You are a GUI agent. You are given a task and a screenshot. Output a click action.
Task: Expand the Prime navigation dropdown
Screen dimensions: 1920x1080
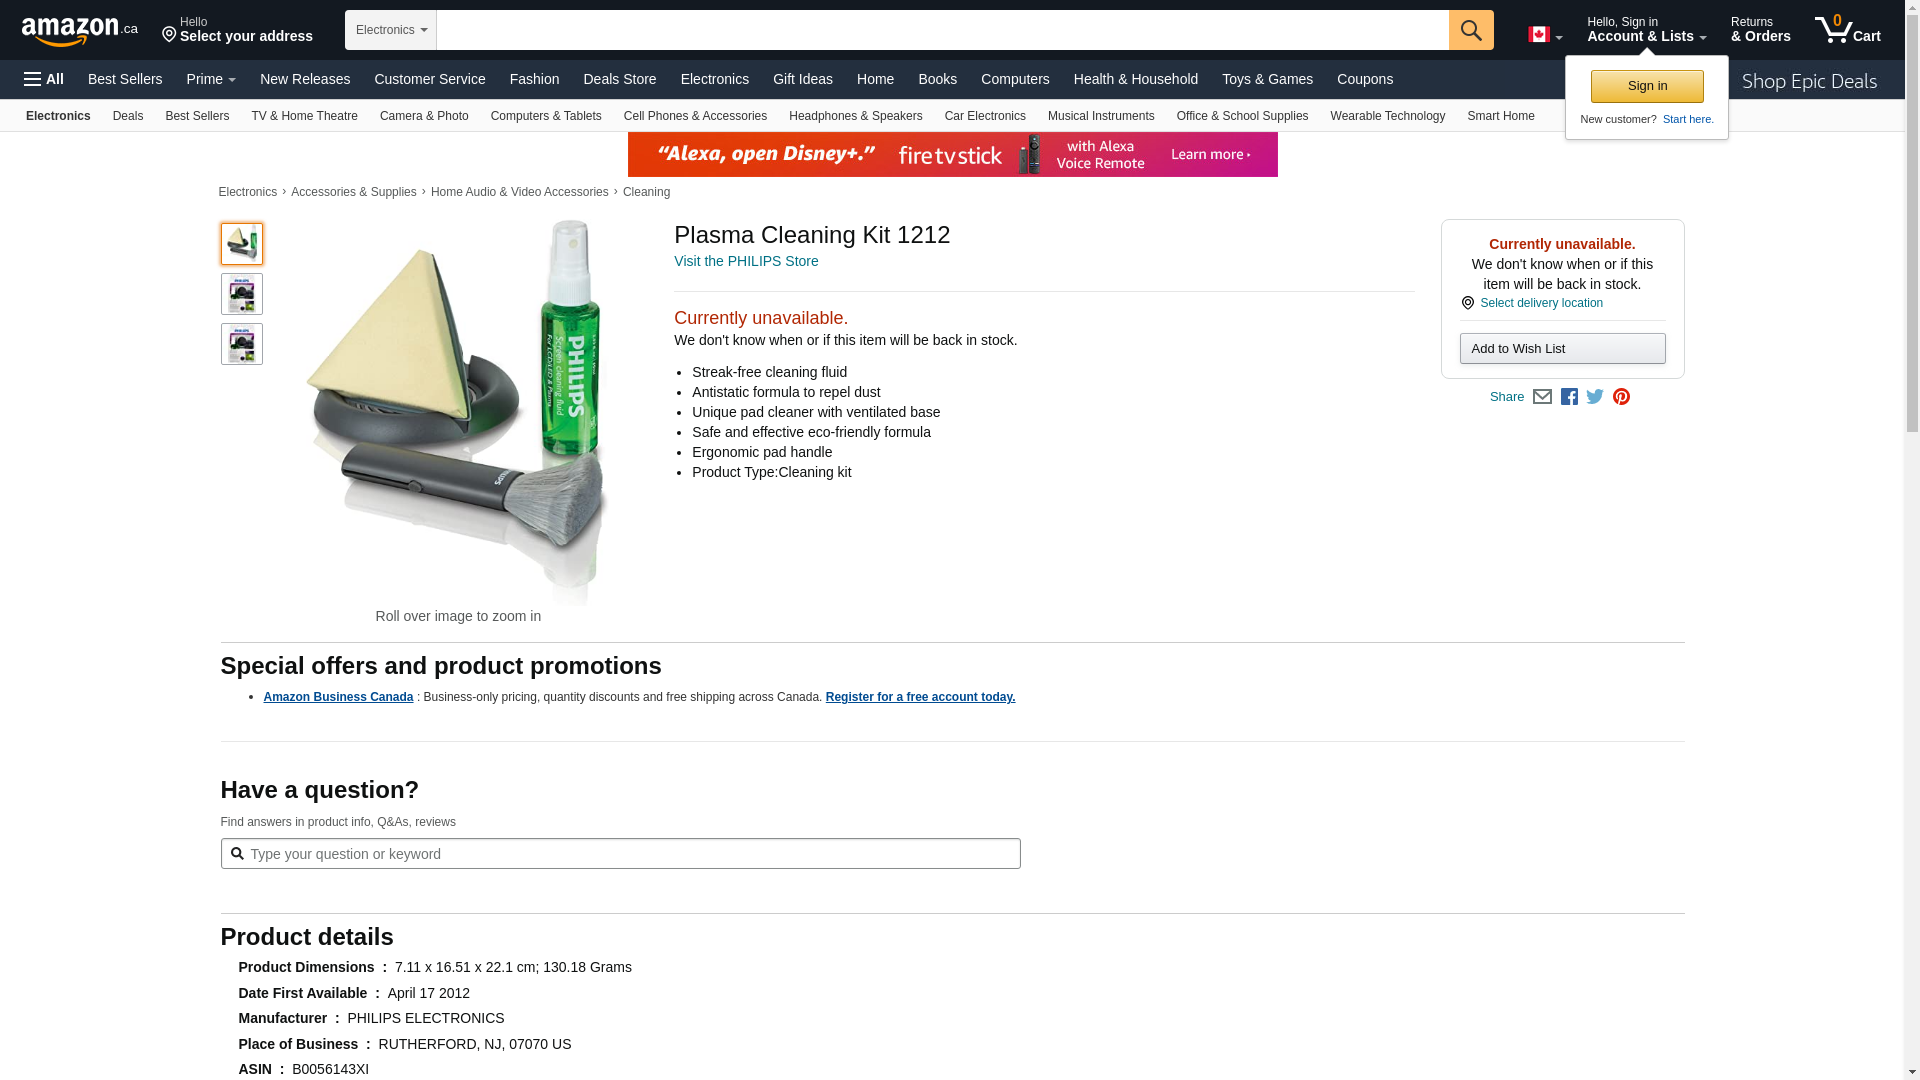[x=211, y=79]
